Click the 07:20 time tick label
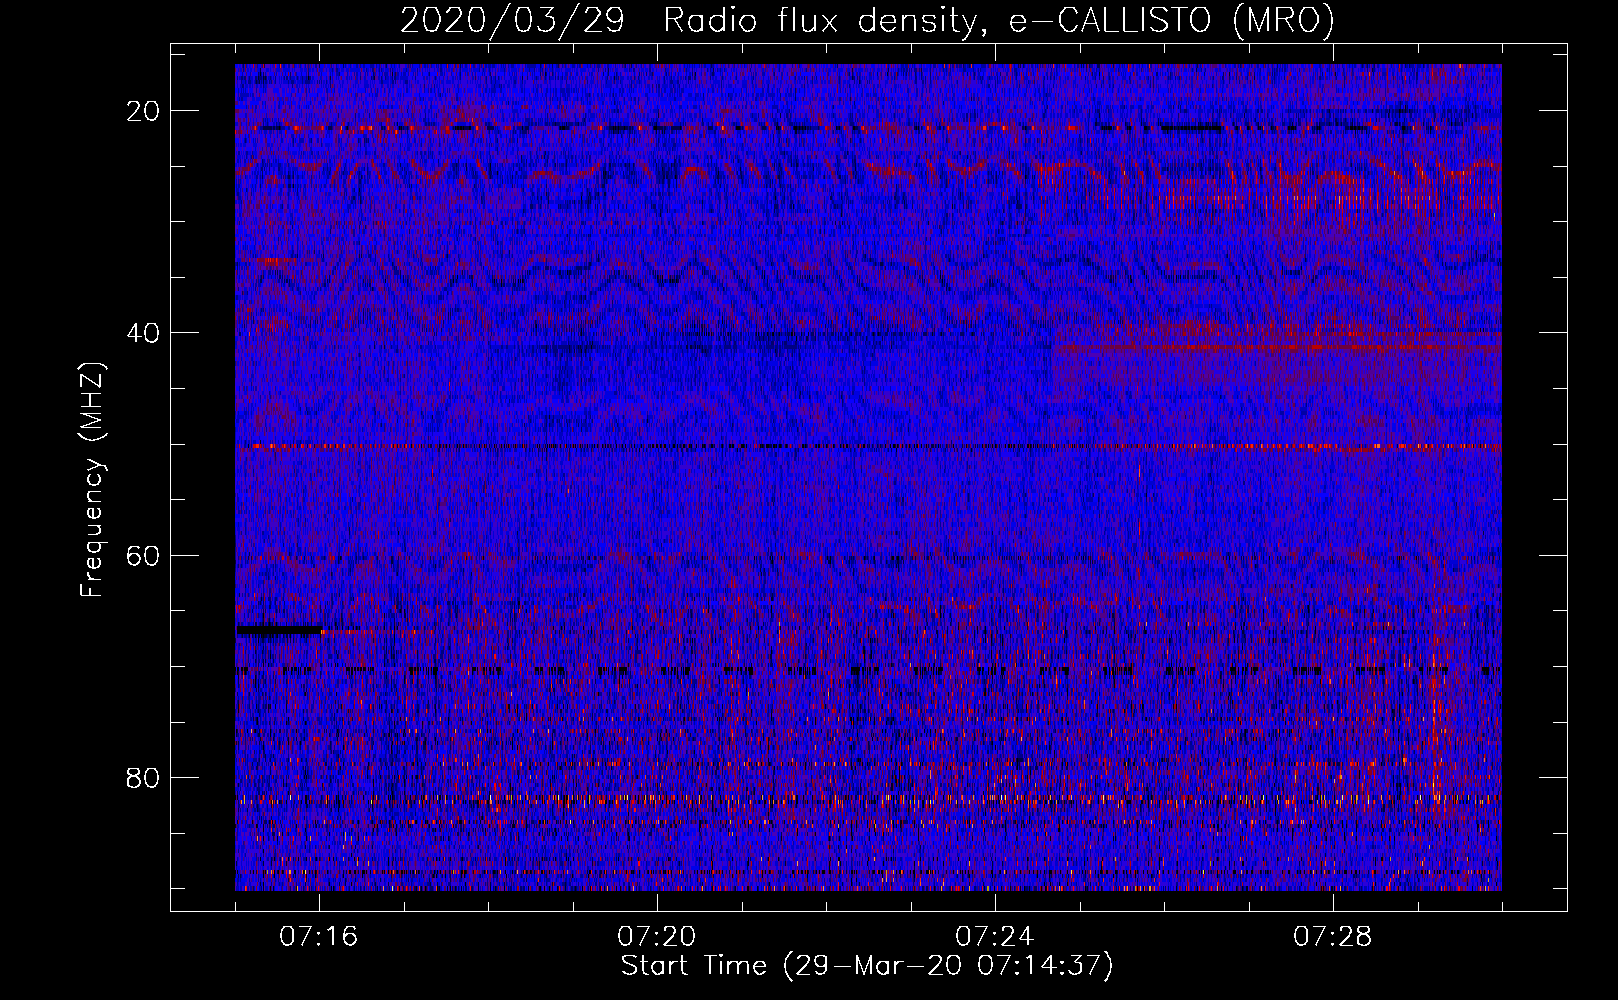1618x1000 pixels. tap(657, 937)
